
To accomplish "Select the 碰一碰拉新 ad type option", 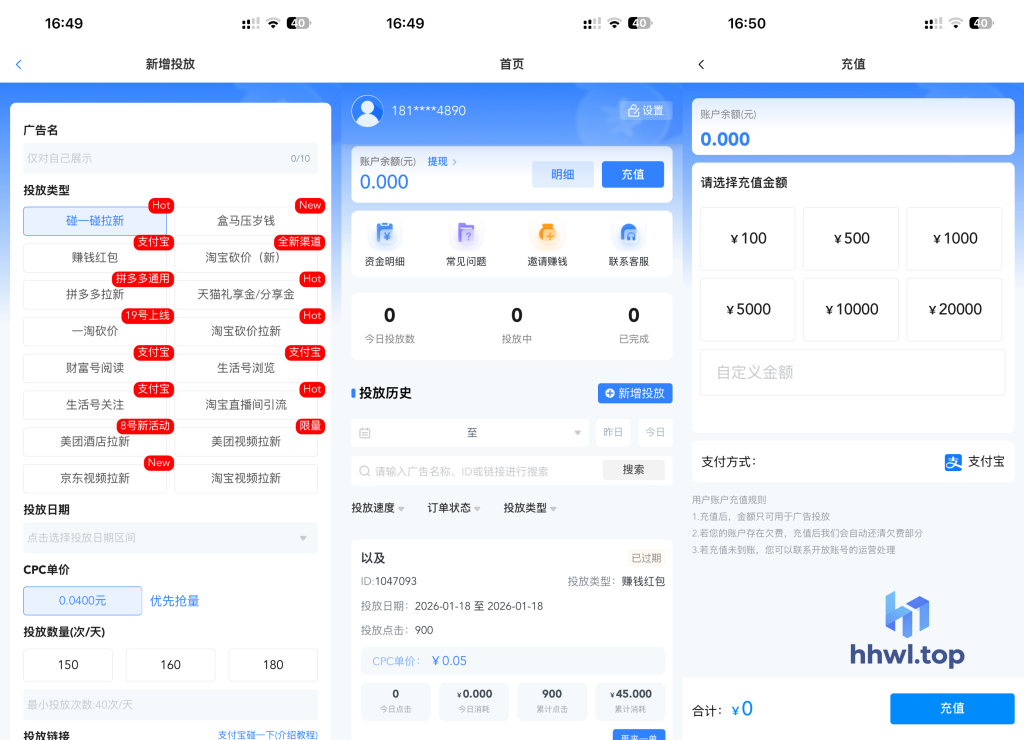I will 95,219.
